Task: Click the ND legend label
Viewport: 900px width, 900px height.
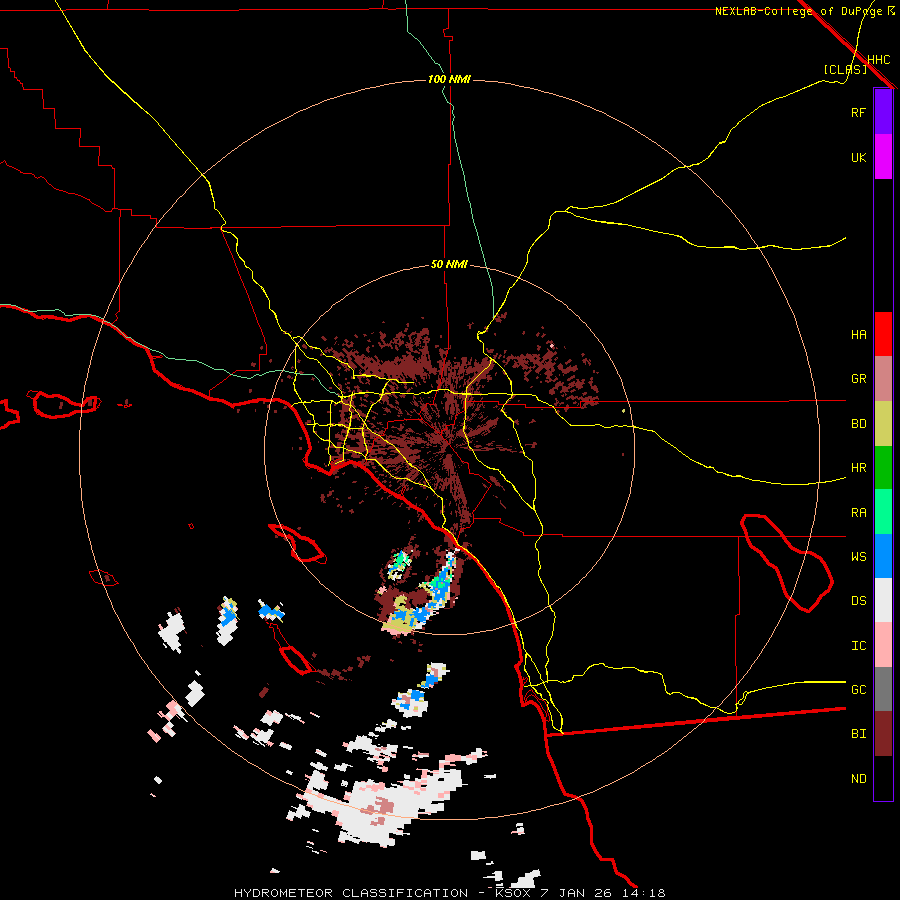Action: (x=858, y=779)
